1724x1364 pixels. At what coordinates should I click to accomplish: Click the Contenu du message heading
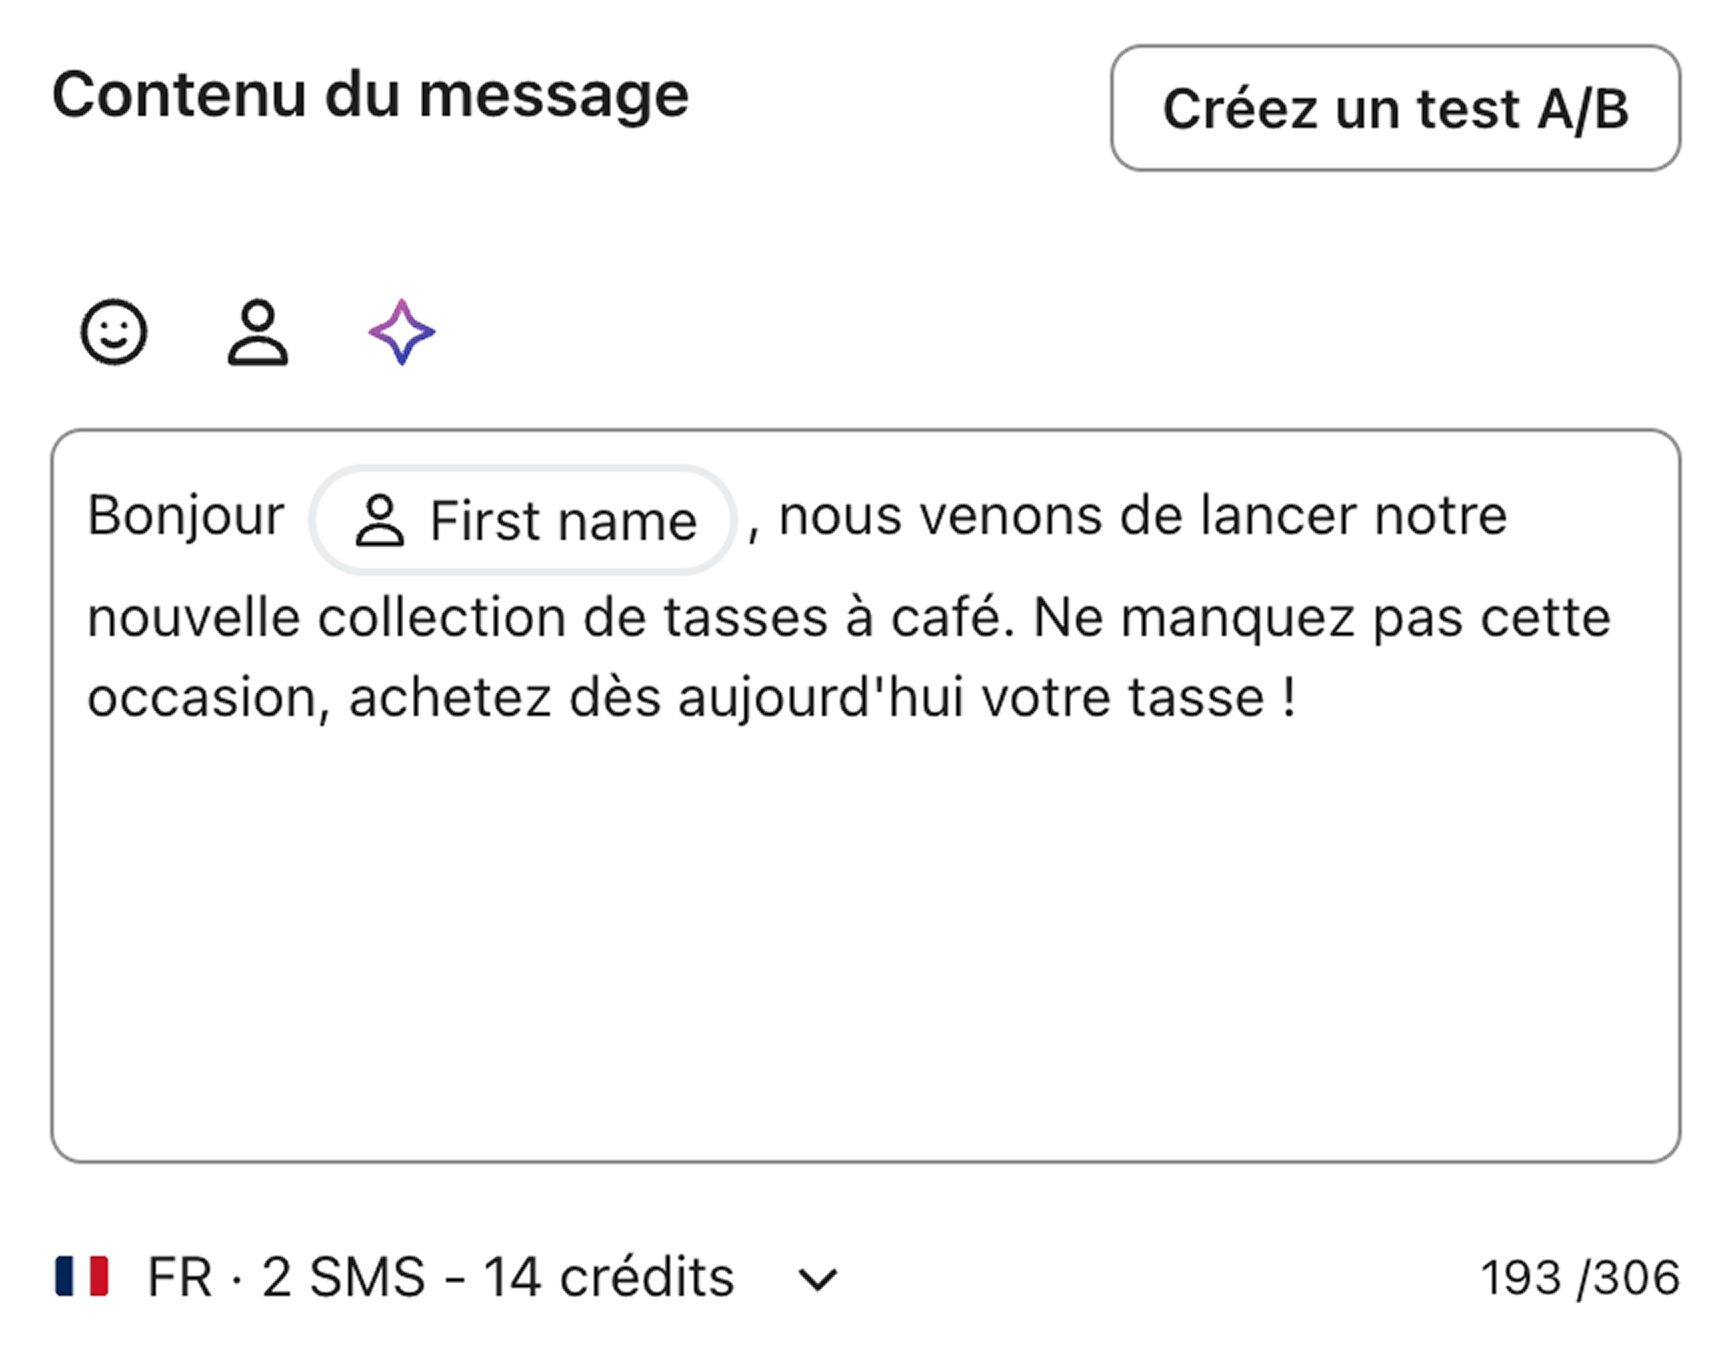371,93
